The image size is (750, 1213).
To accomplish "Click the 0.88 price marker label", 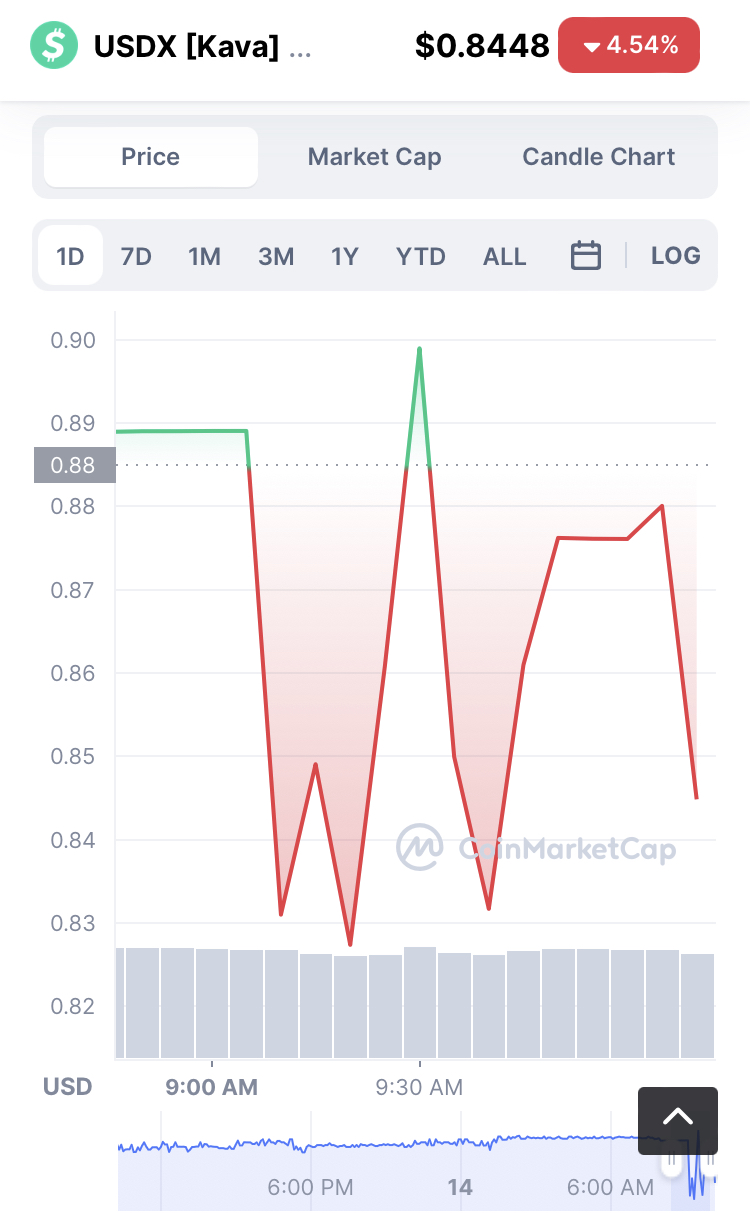I will tap(74, 465).
